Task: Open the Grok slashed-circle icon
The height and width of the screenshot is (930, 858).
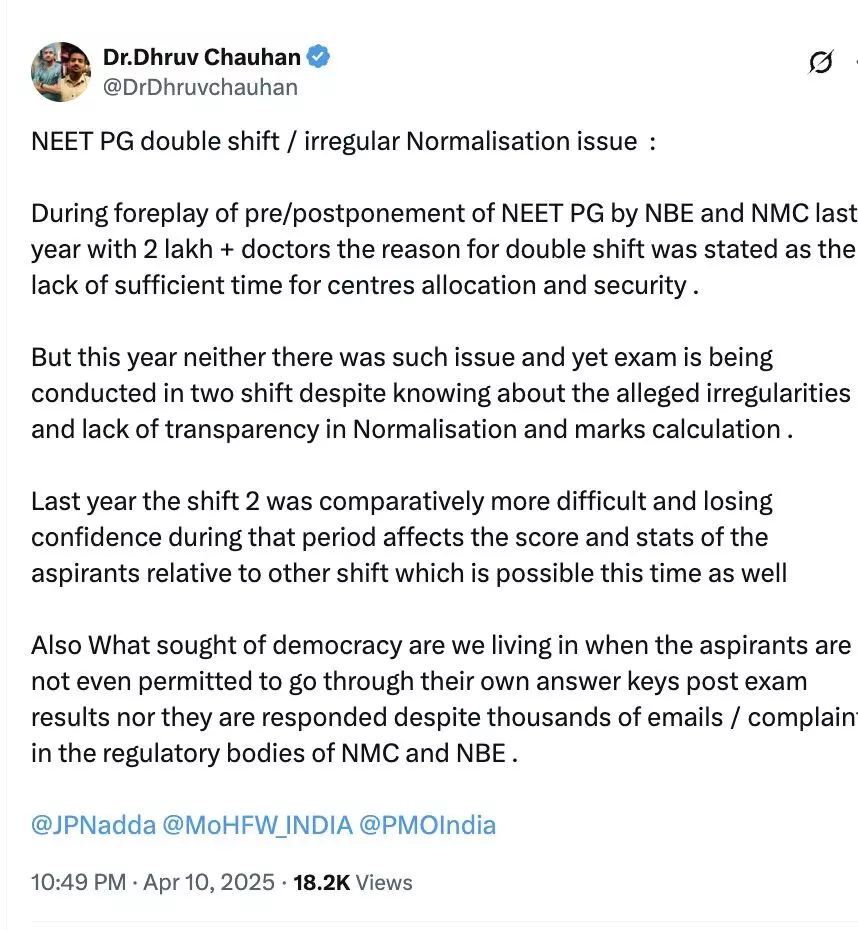Action: 820,62
